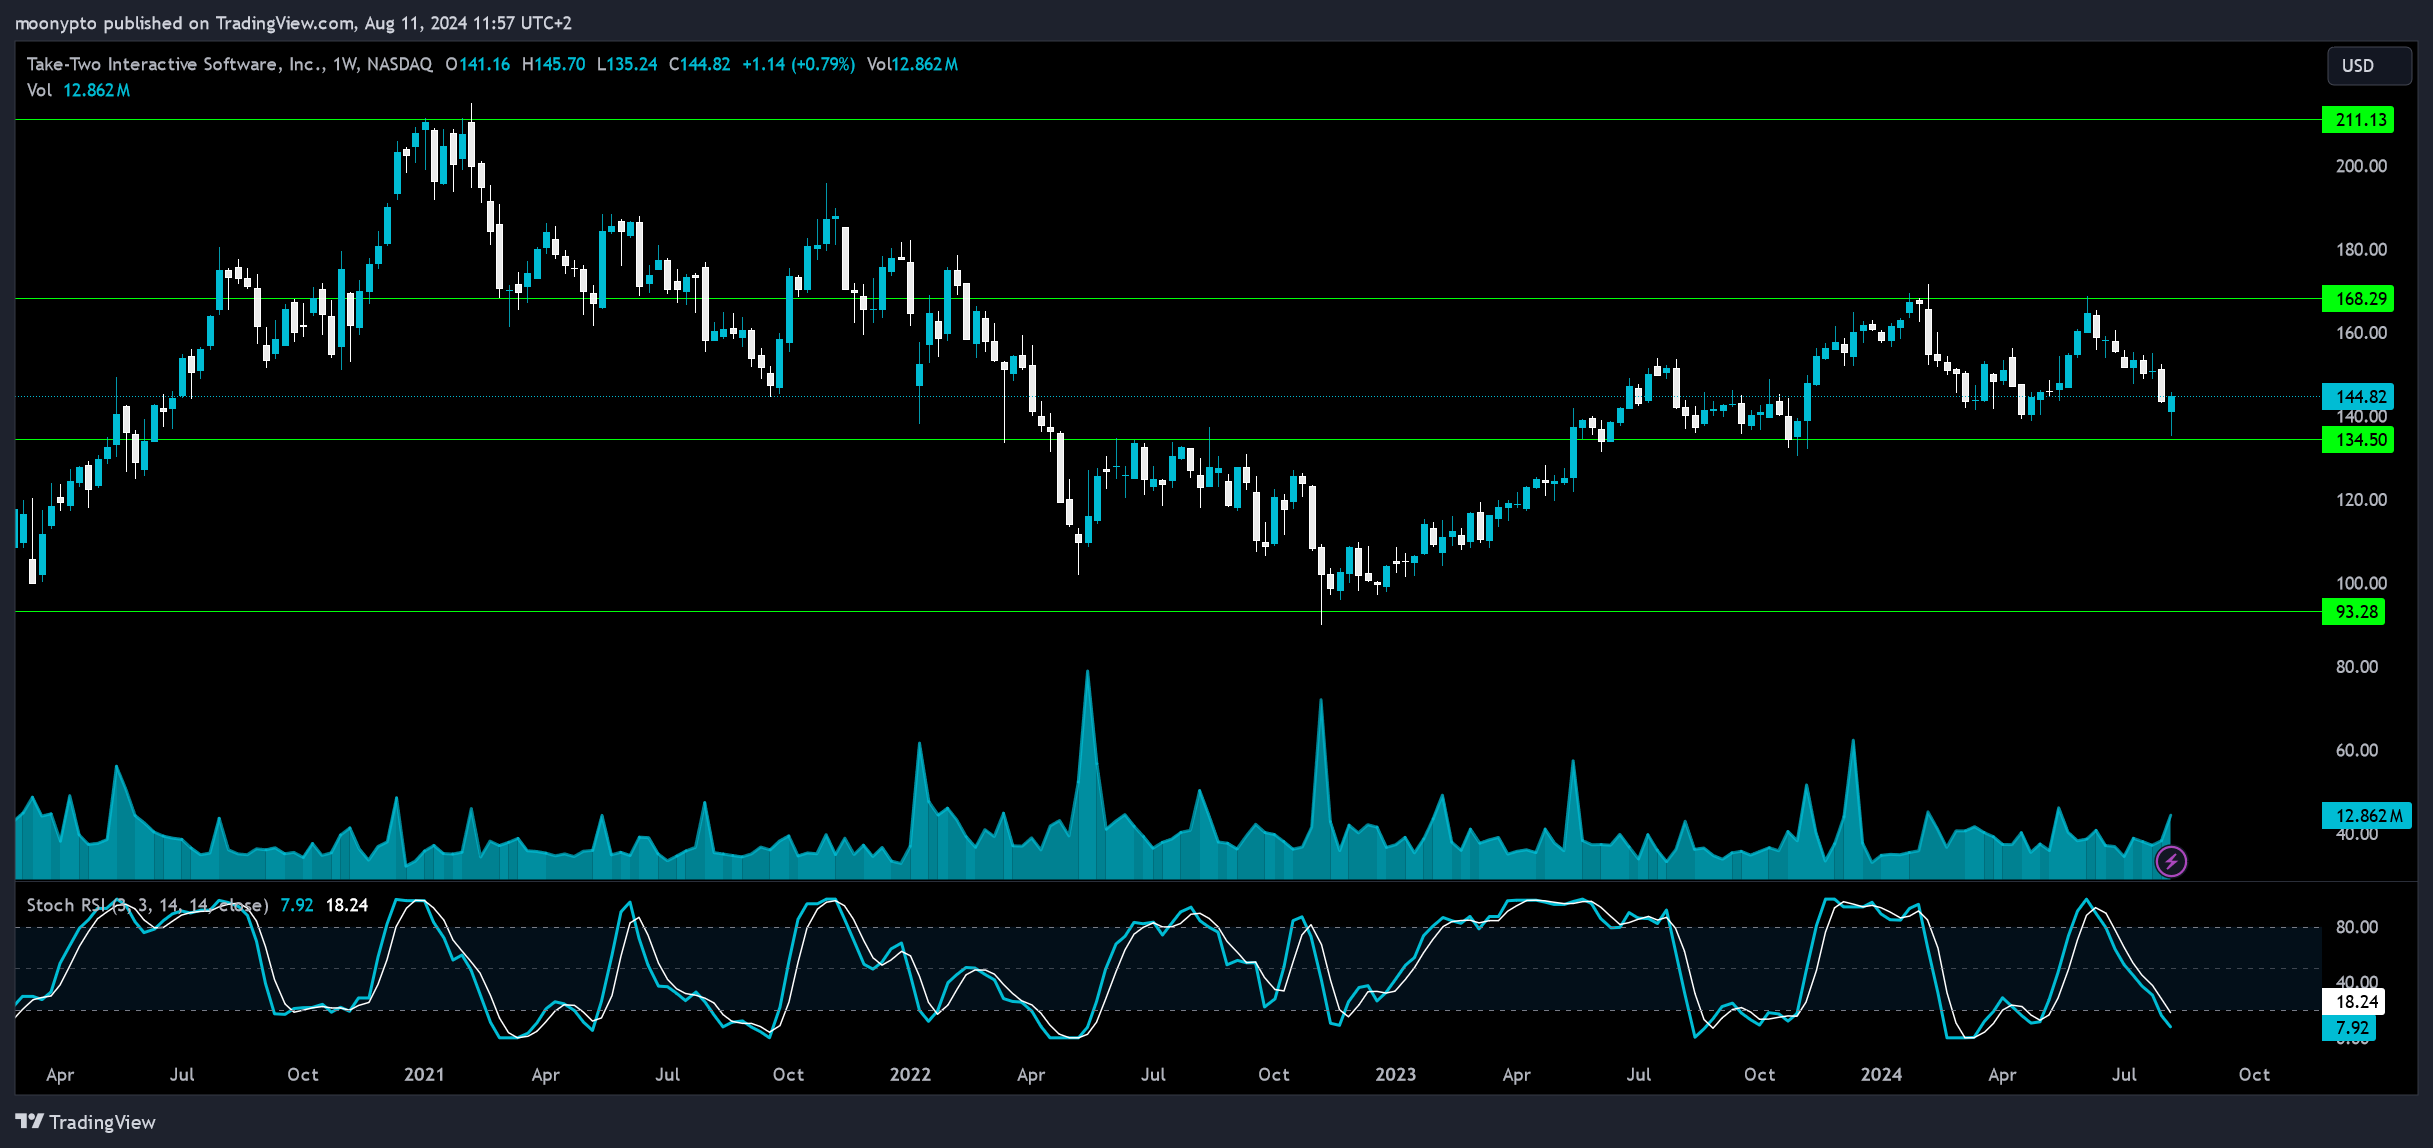Click the 18.24 Stoch RSI axis label

(2353, 1001)
